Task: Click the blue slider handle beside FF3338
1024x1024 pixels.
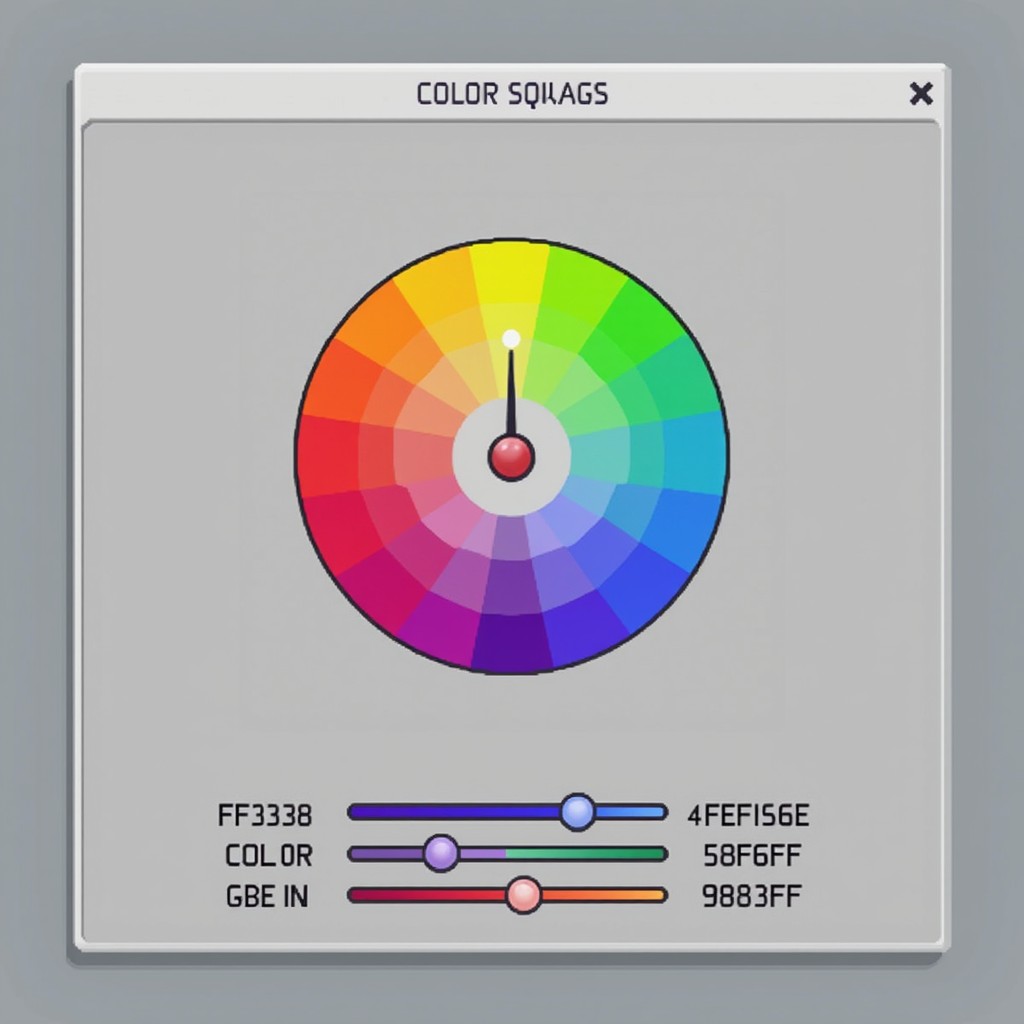Action: point(577,812)
